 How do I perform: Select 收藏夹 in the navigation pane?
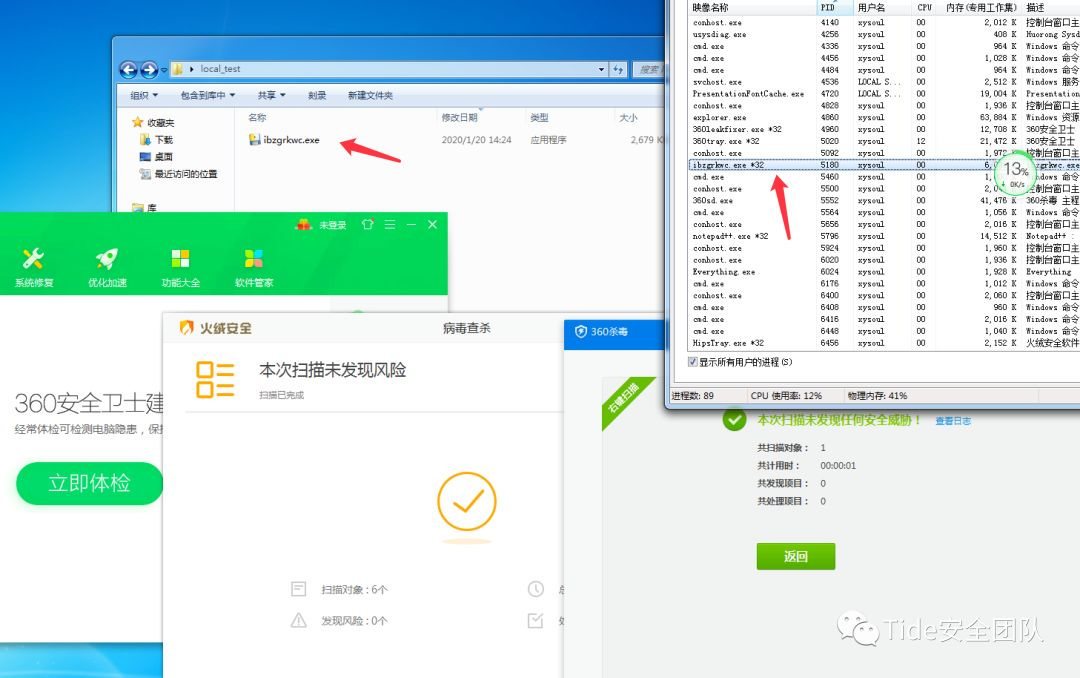pos(153,123)
